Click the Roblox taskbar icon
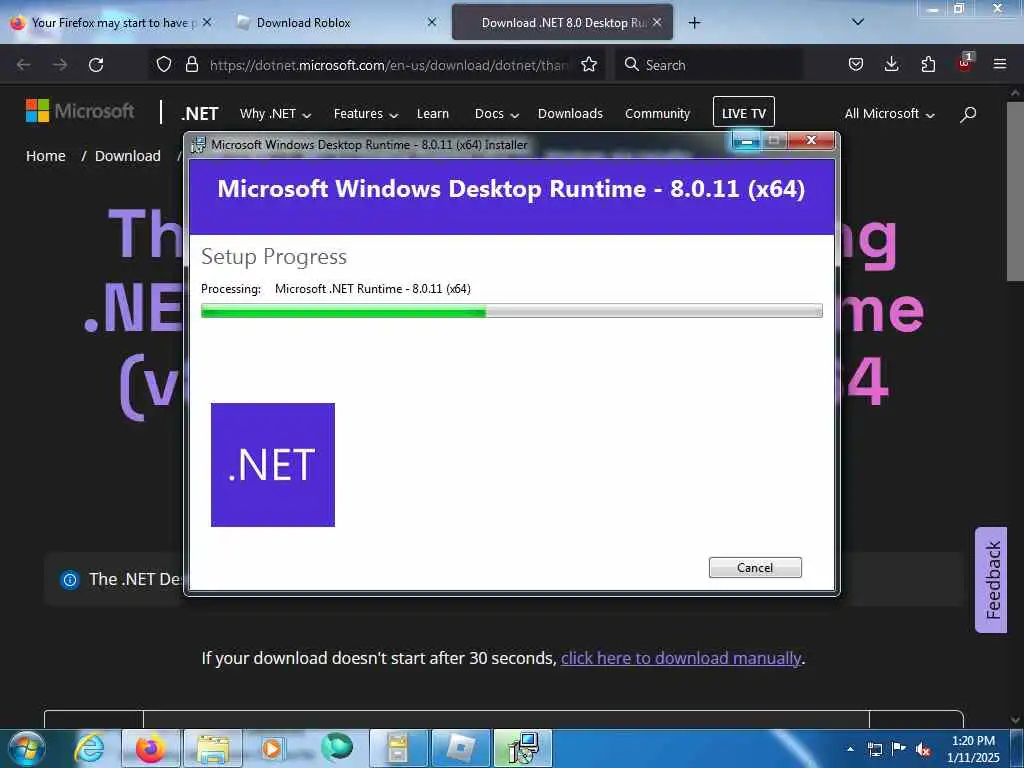The height and width of the screenshot is (768, 1024). (460, 748)
